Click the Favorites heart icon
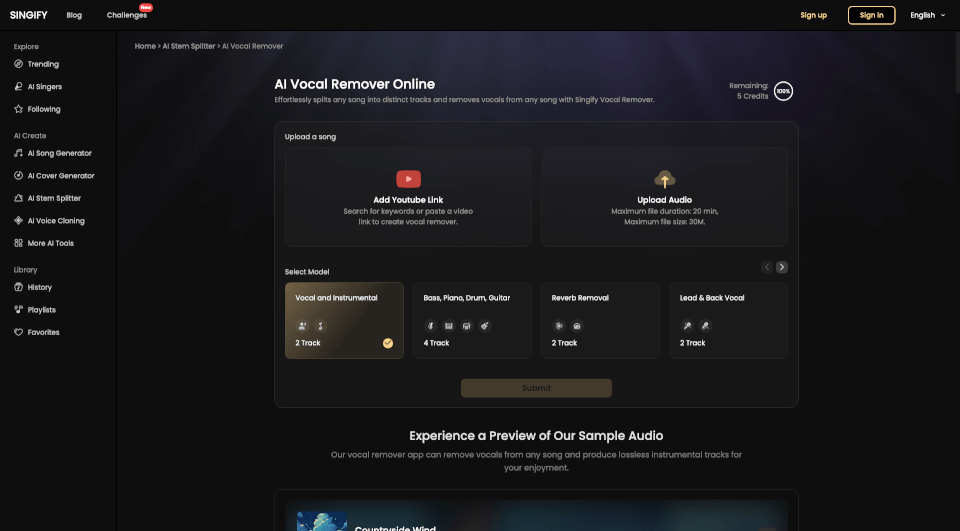Image resolution: width=960 pixels, height=531 pixels. 18,332
